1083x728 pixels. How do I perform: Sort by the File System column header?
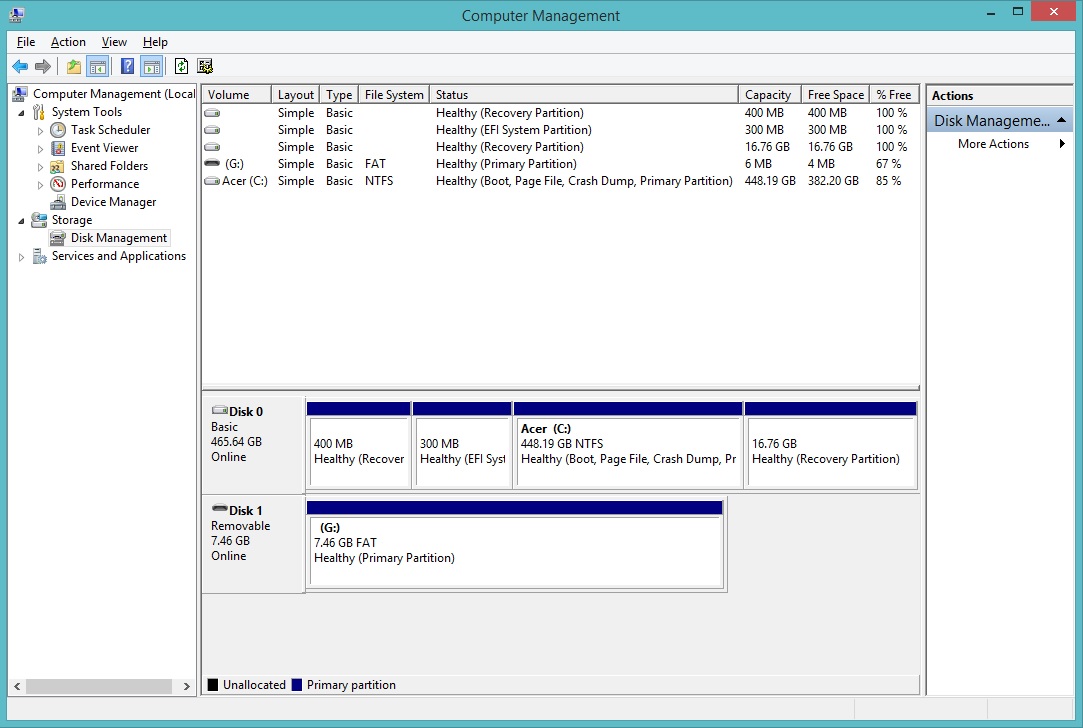pos(394,95)
